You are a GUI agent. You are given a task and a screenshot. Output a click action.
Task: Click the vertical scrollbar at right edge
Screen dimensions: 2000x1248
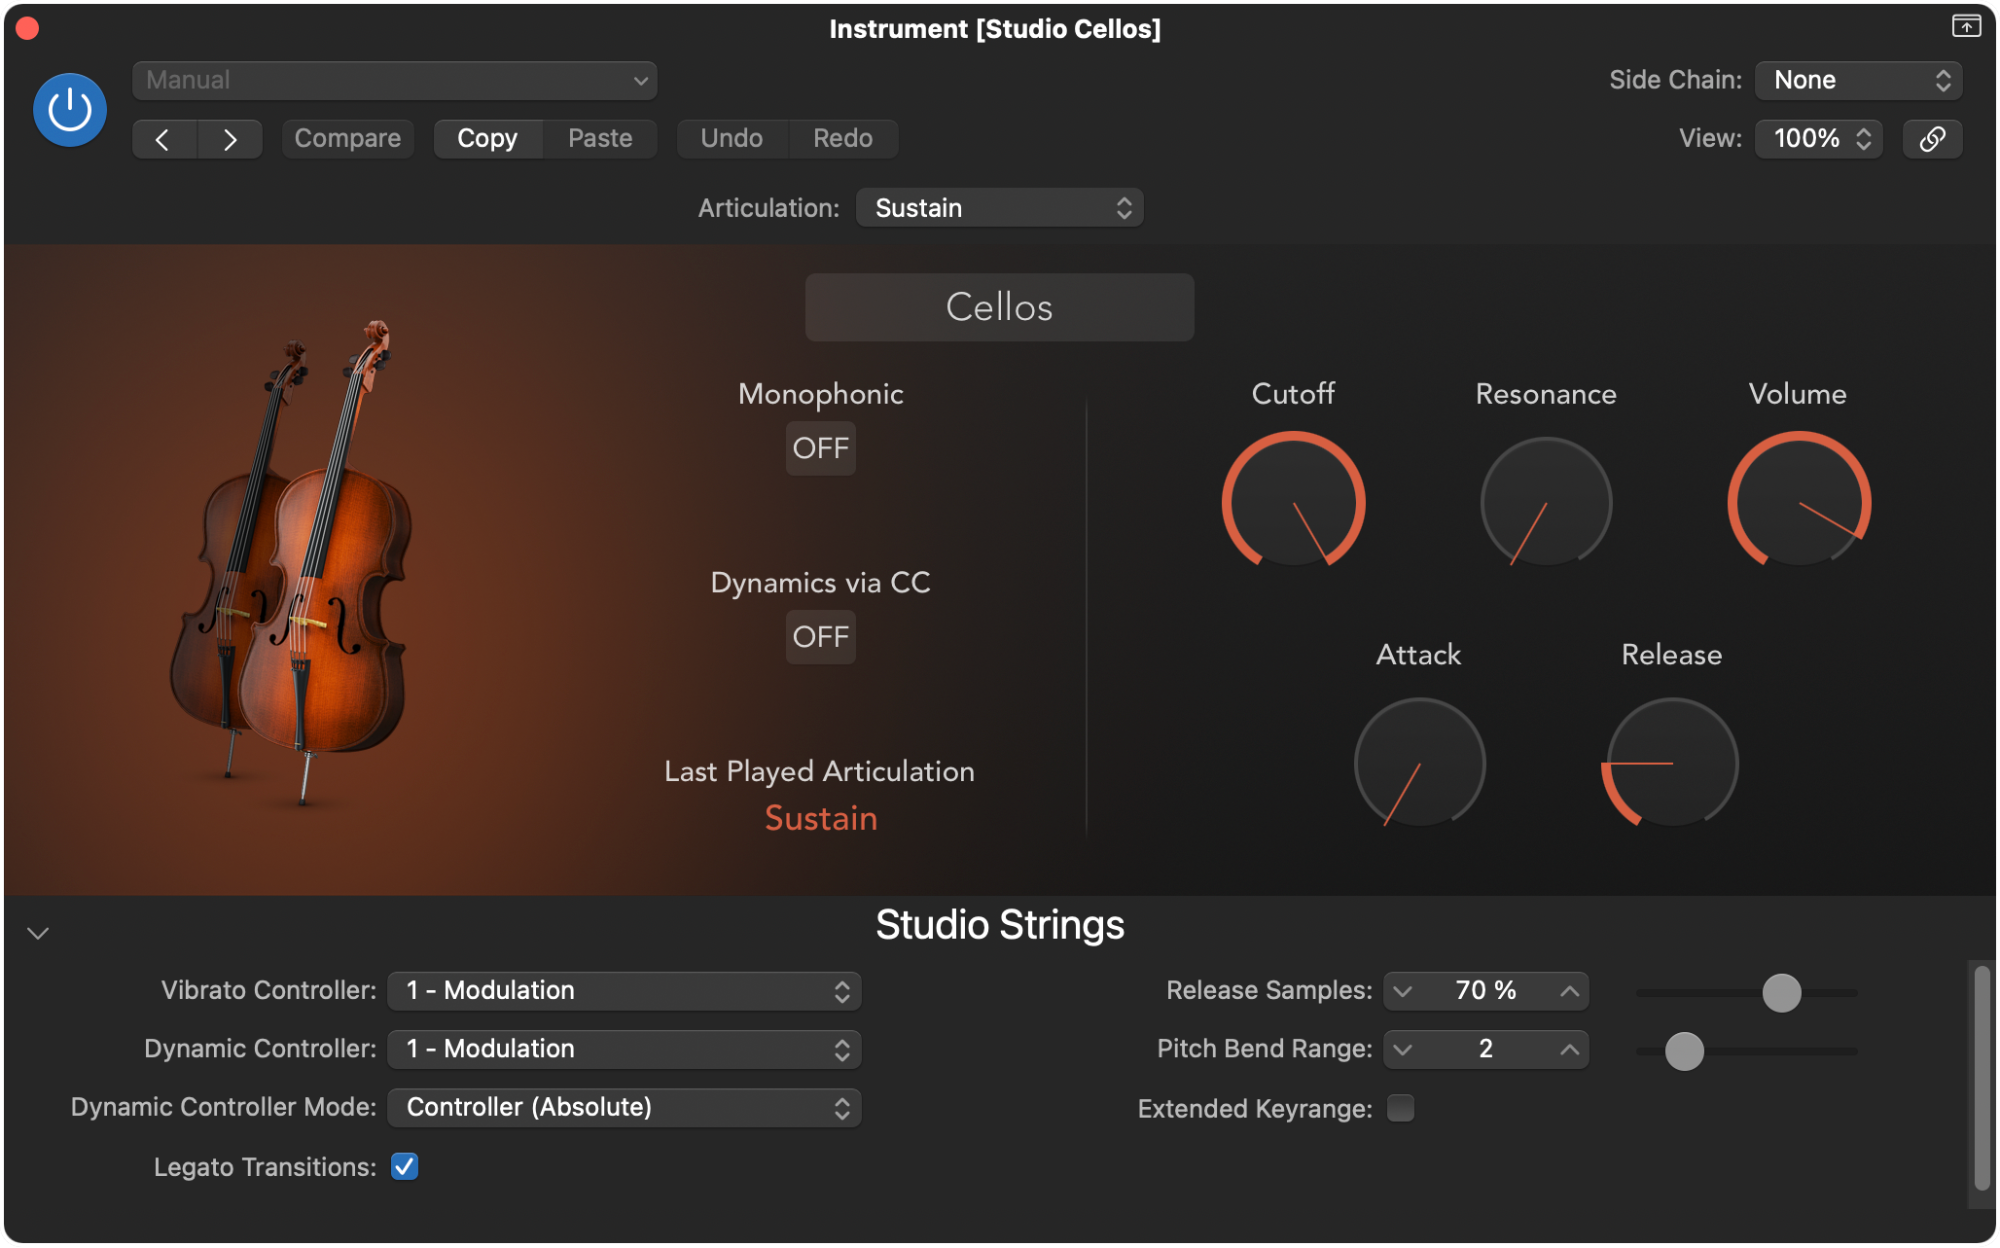coord(1981,1076)
